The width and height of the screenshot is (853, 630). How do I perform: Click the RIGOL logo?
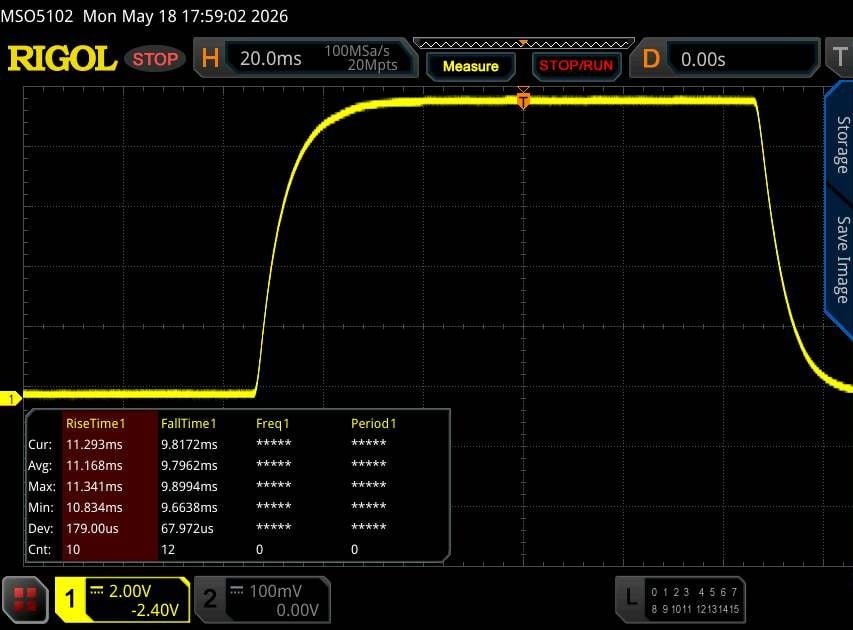click(62, 59)
